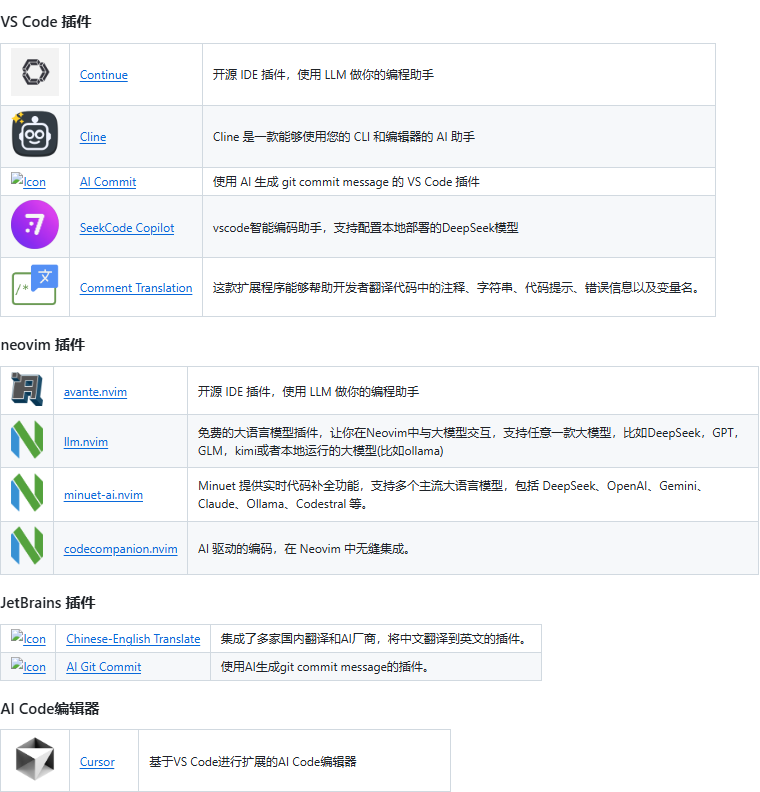
Task: Click the '基于VS Code进行扩展' description text
Action: [x=252, y=762]
